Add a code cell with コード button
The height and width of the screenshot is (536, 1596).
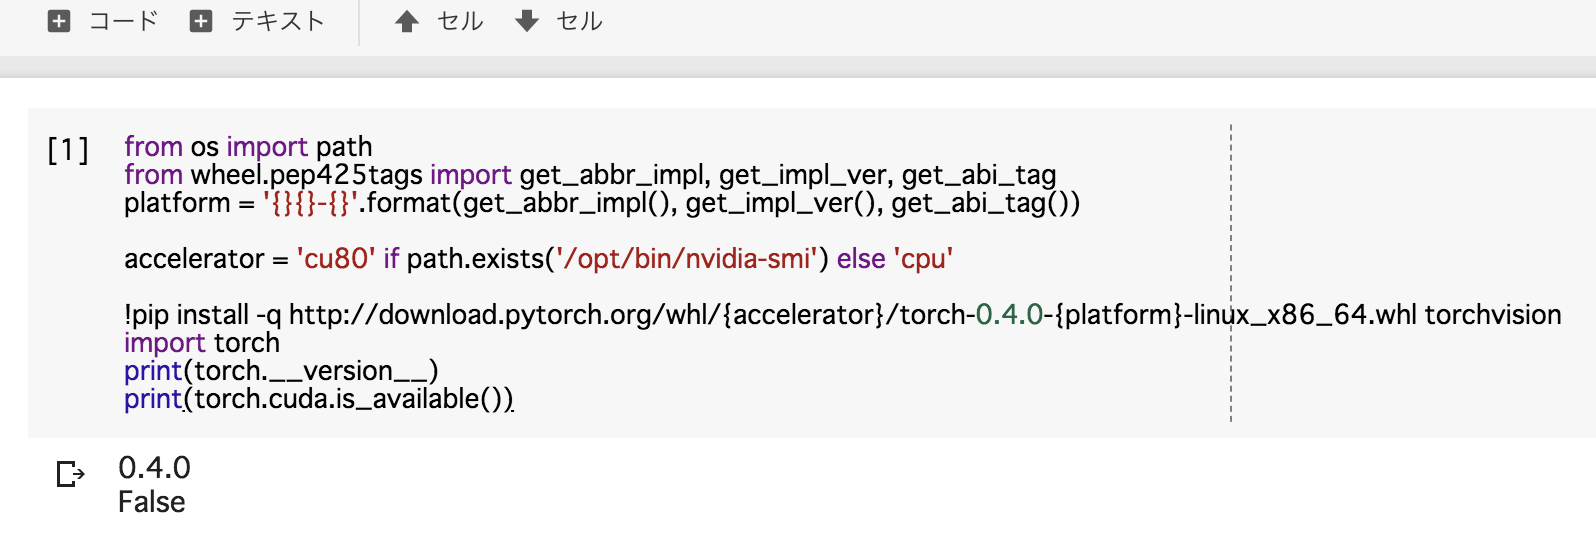104,21
